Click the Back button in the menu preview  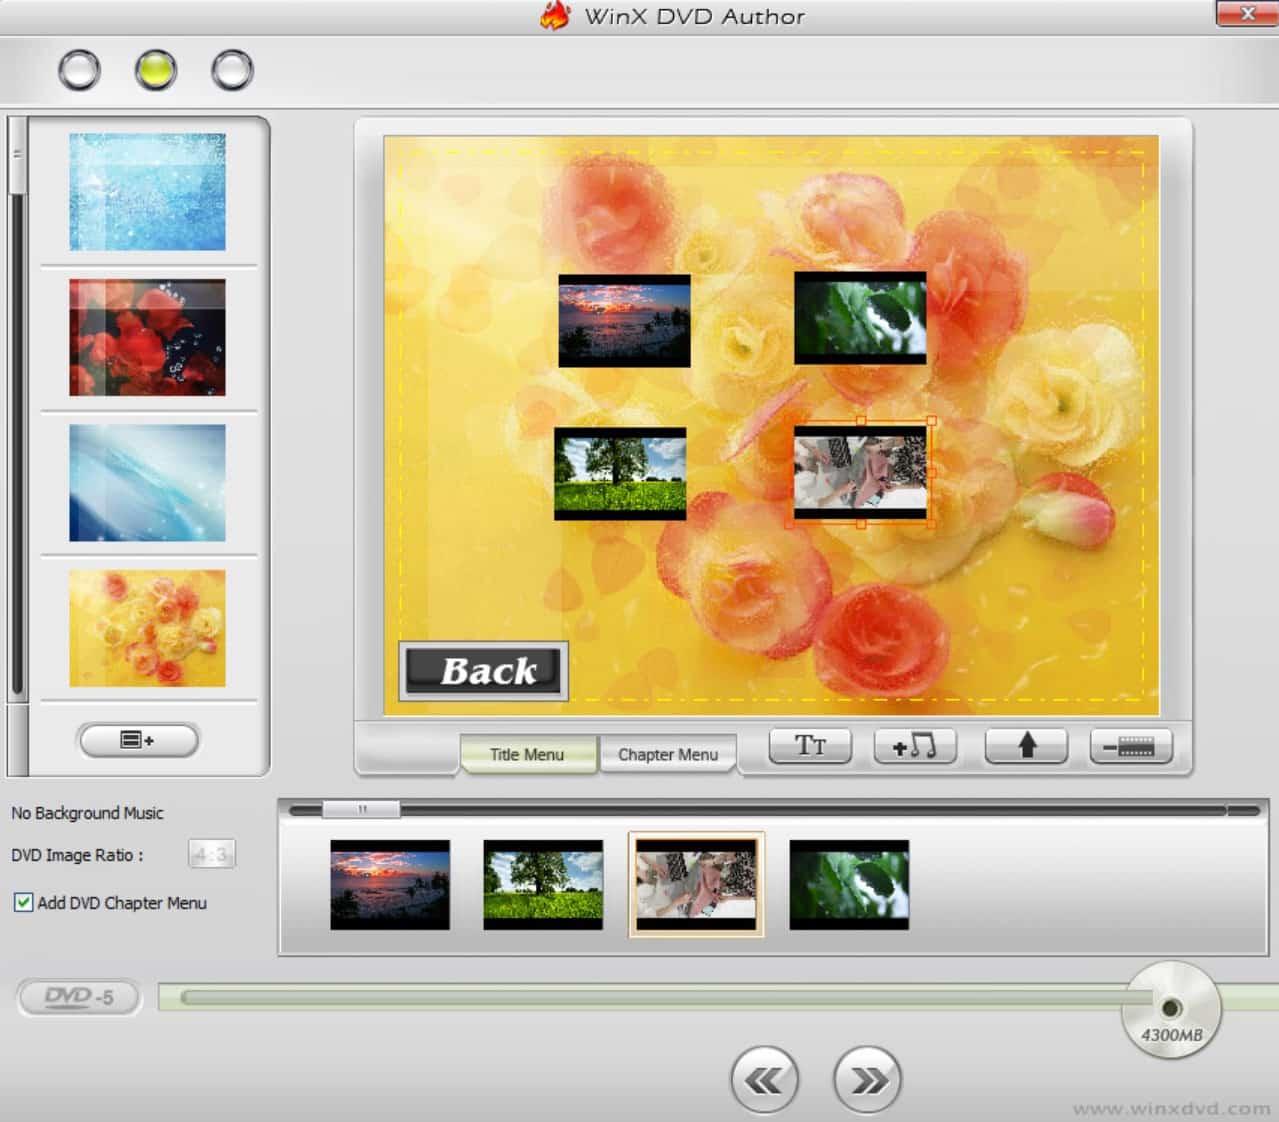(x=483, y=671)
